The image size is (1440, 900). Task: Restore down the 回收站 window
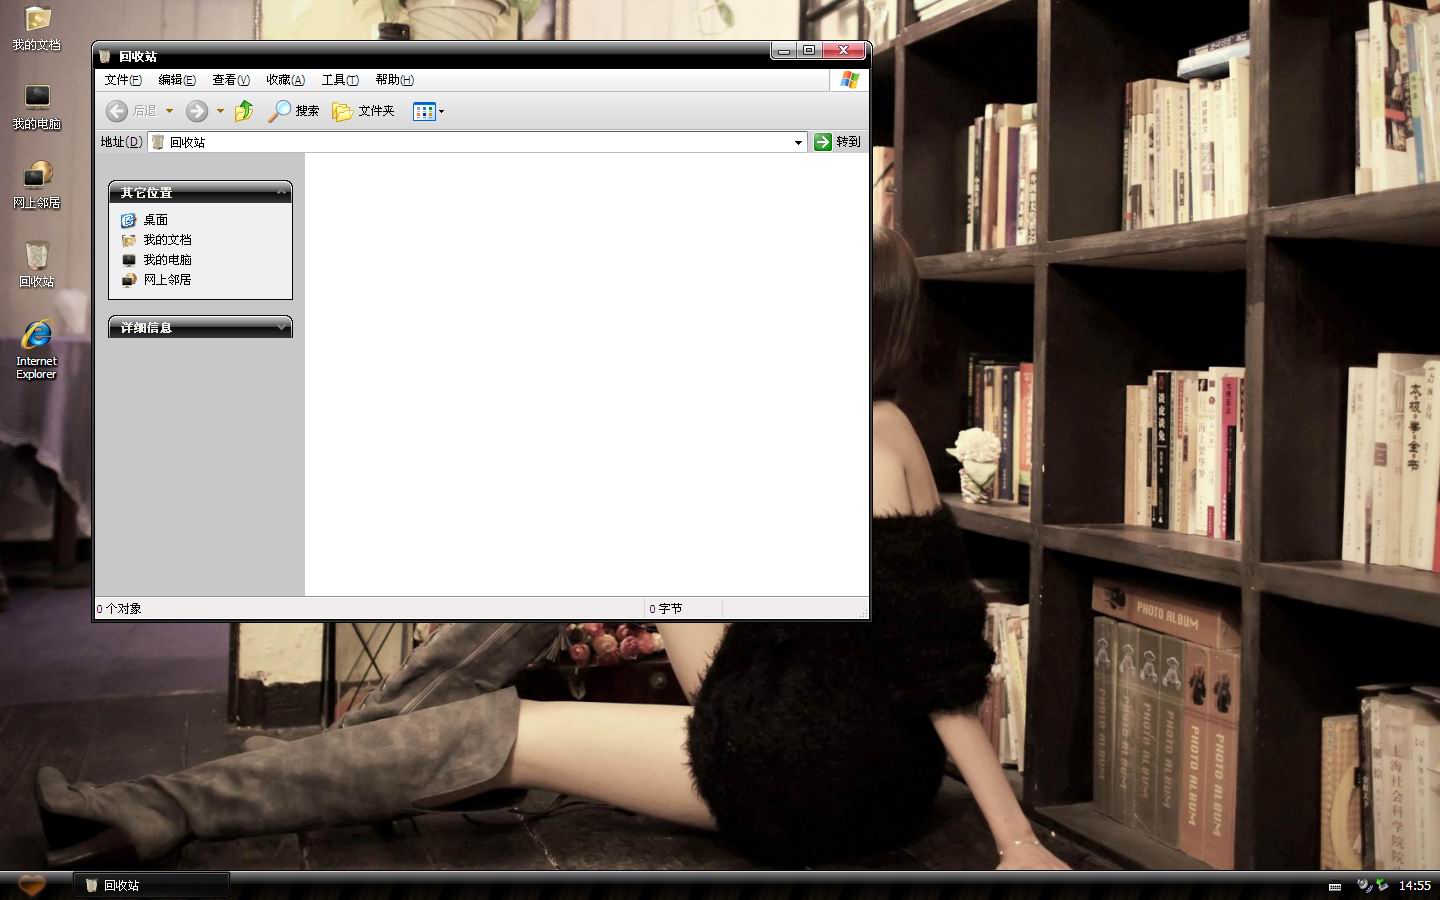point(809,50)
